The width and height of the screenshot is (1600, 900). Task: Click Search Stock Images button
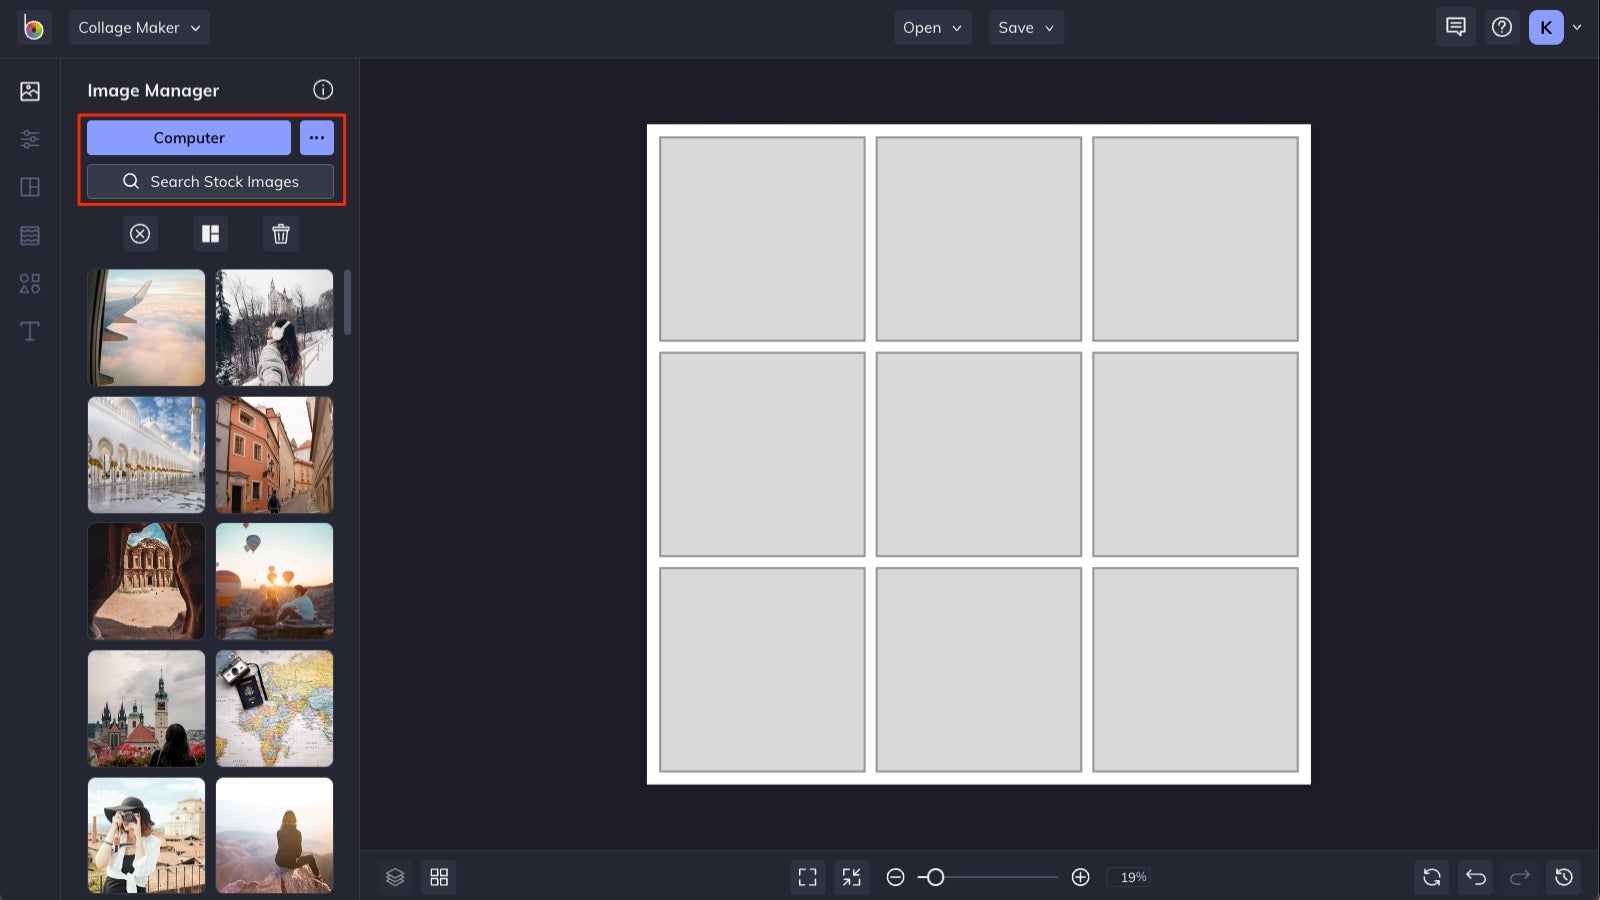[x=210, y=181]
